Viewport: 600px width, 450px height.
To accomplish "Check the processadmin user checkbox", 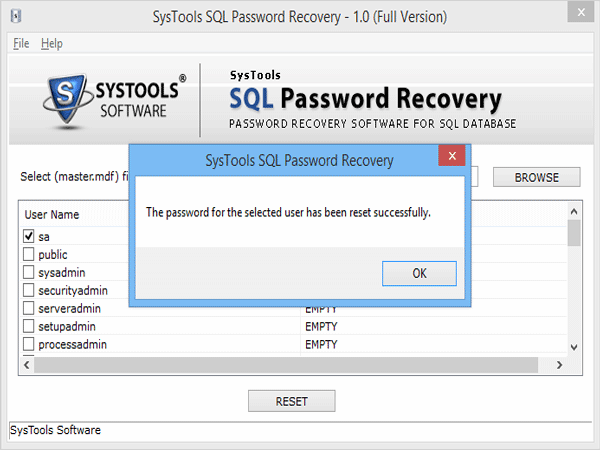I will coord(29,344).
